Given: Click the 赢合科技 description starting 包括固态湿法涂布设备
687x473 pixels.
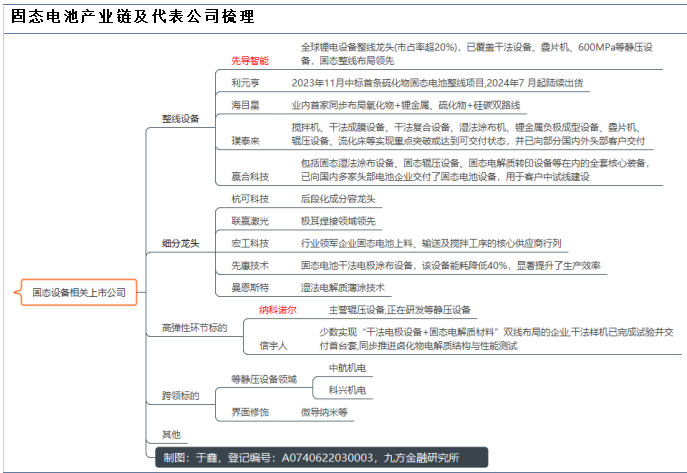Looking at the screenshot, I should pyautogui.click(x=475, y=170).
